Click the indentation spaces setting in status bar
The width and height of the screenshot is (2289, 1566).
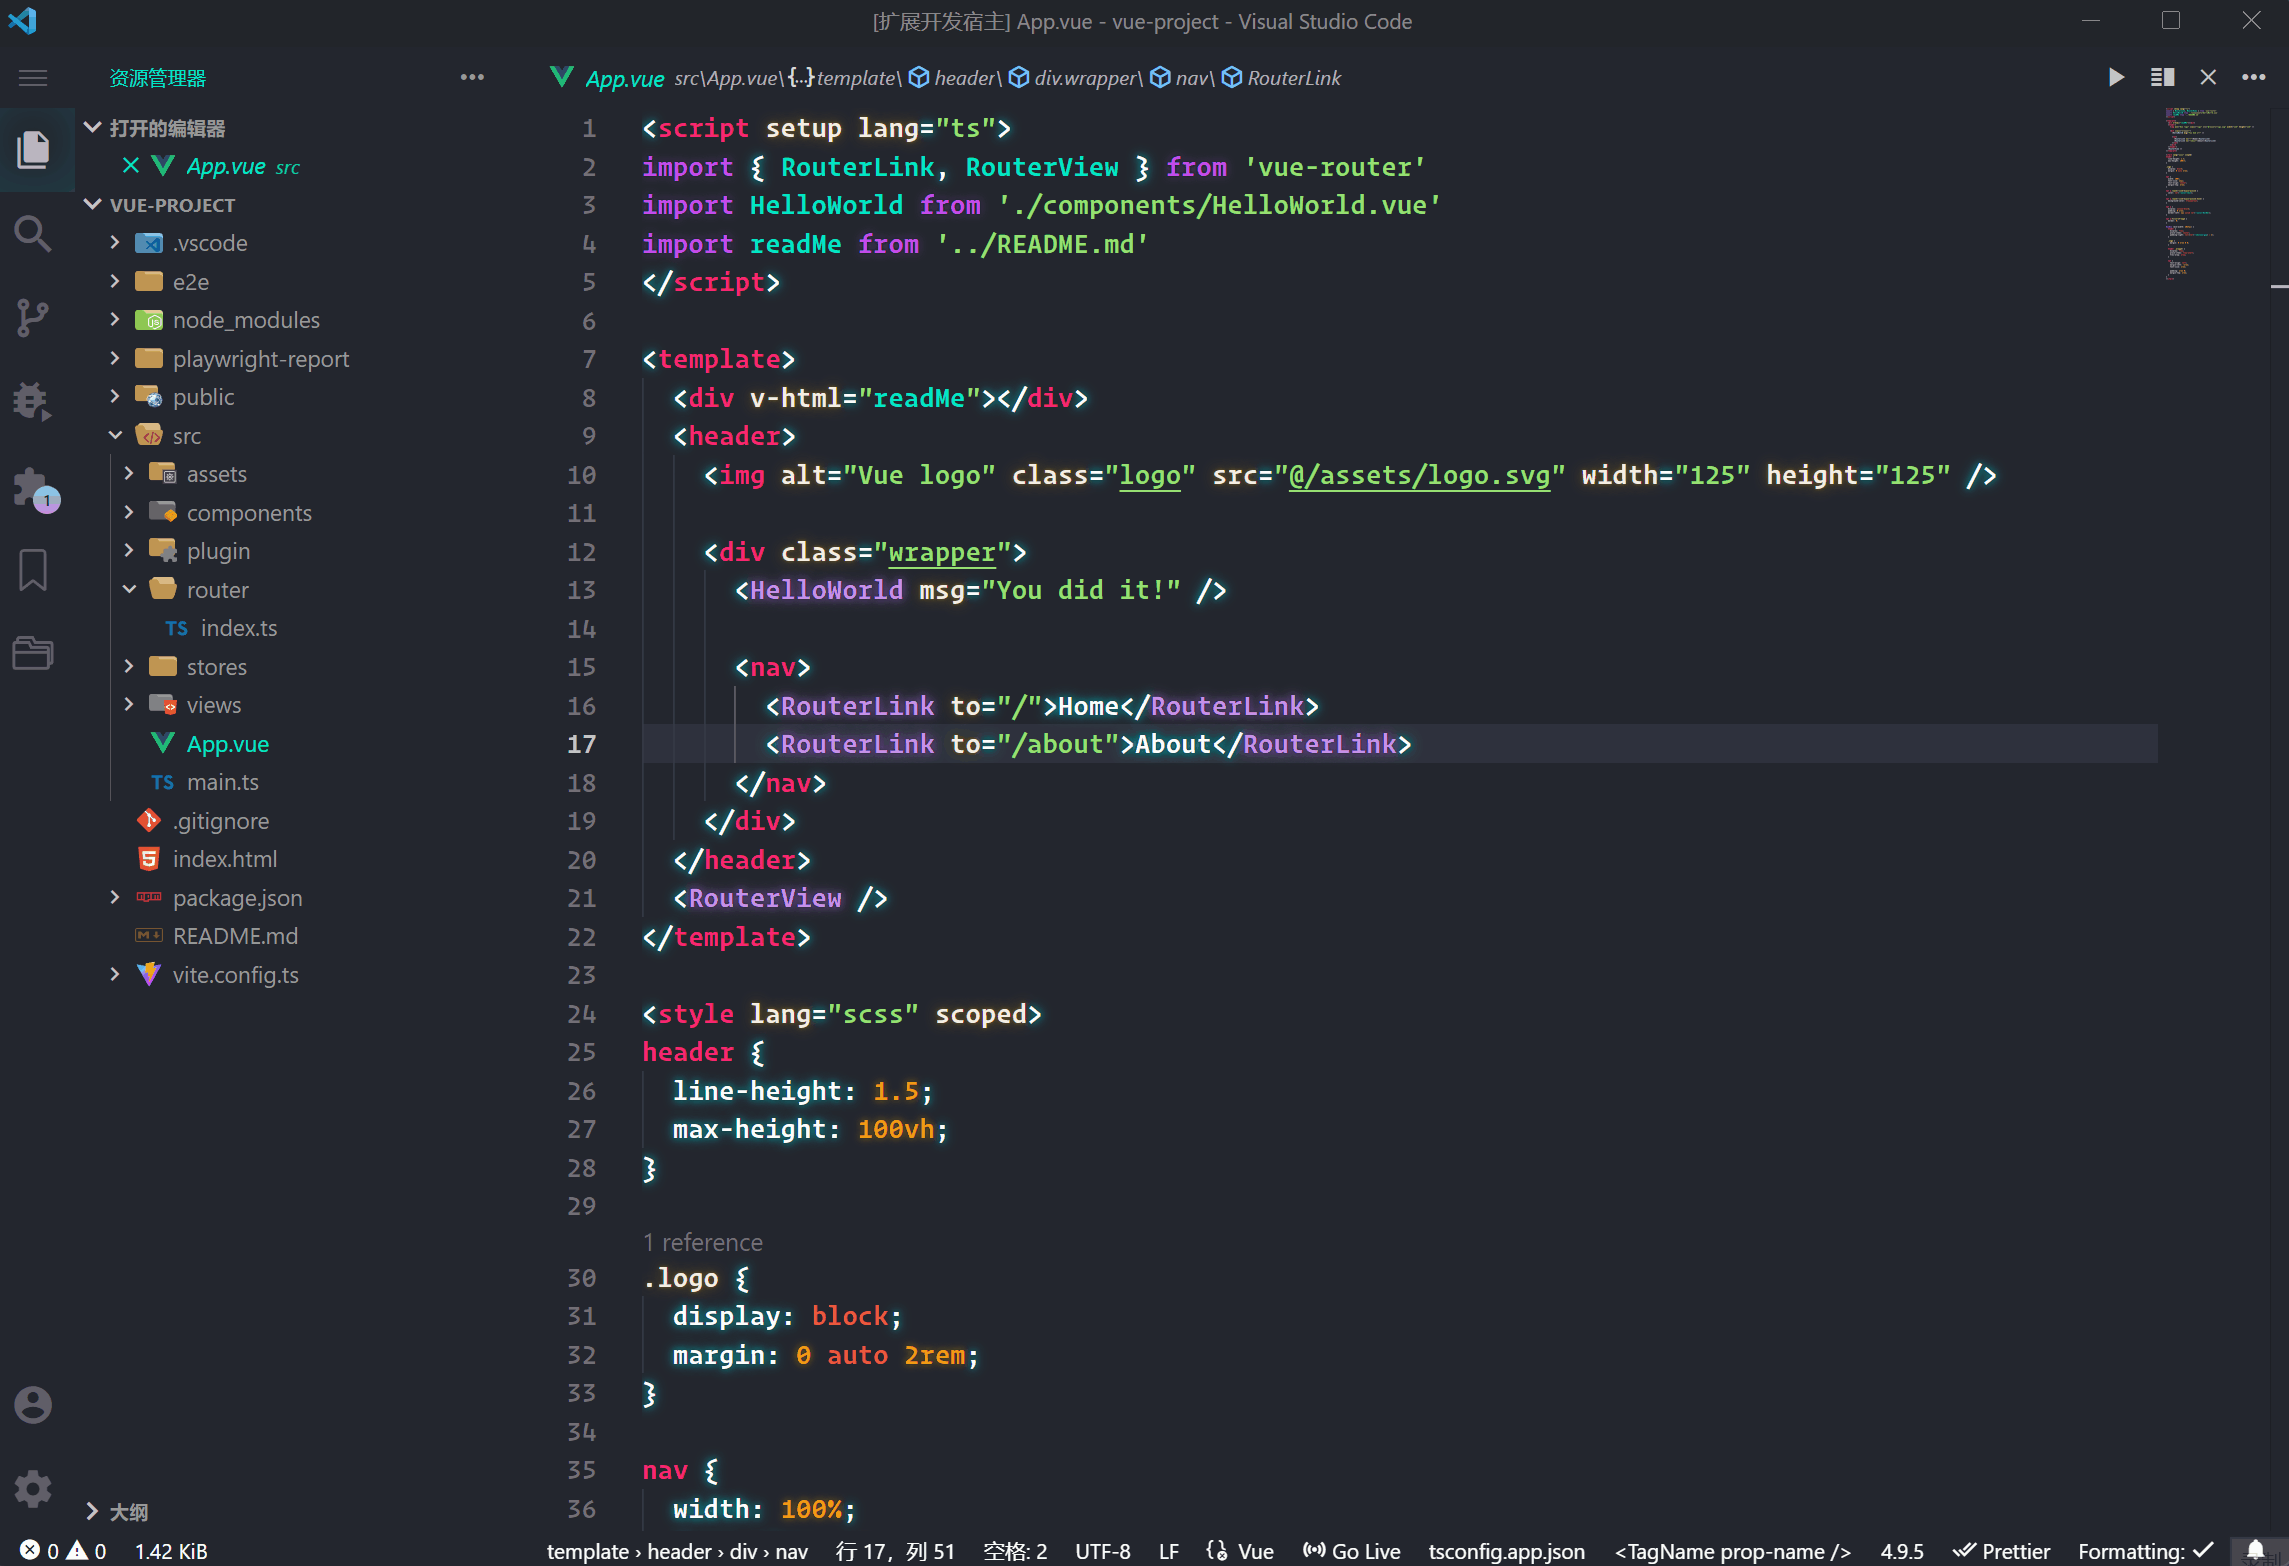[x=1015, y=1551]
